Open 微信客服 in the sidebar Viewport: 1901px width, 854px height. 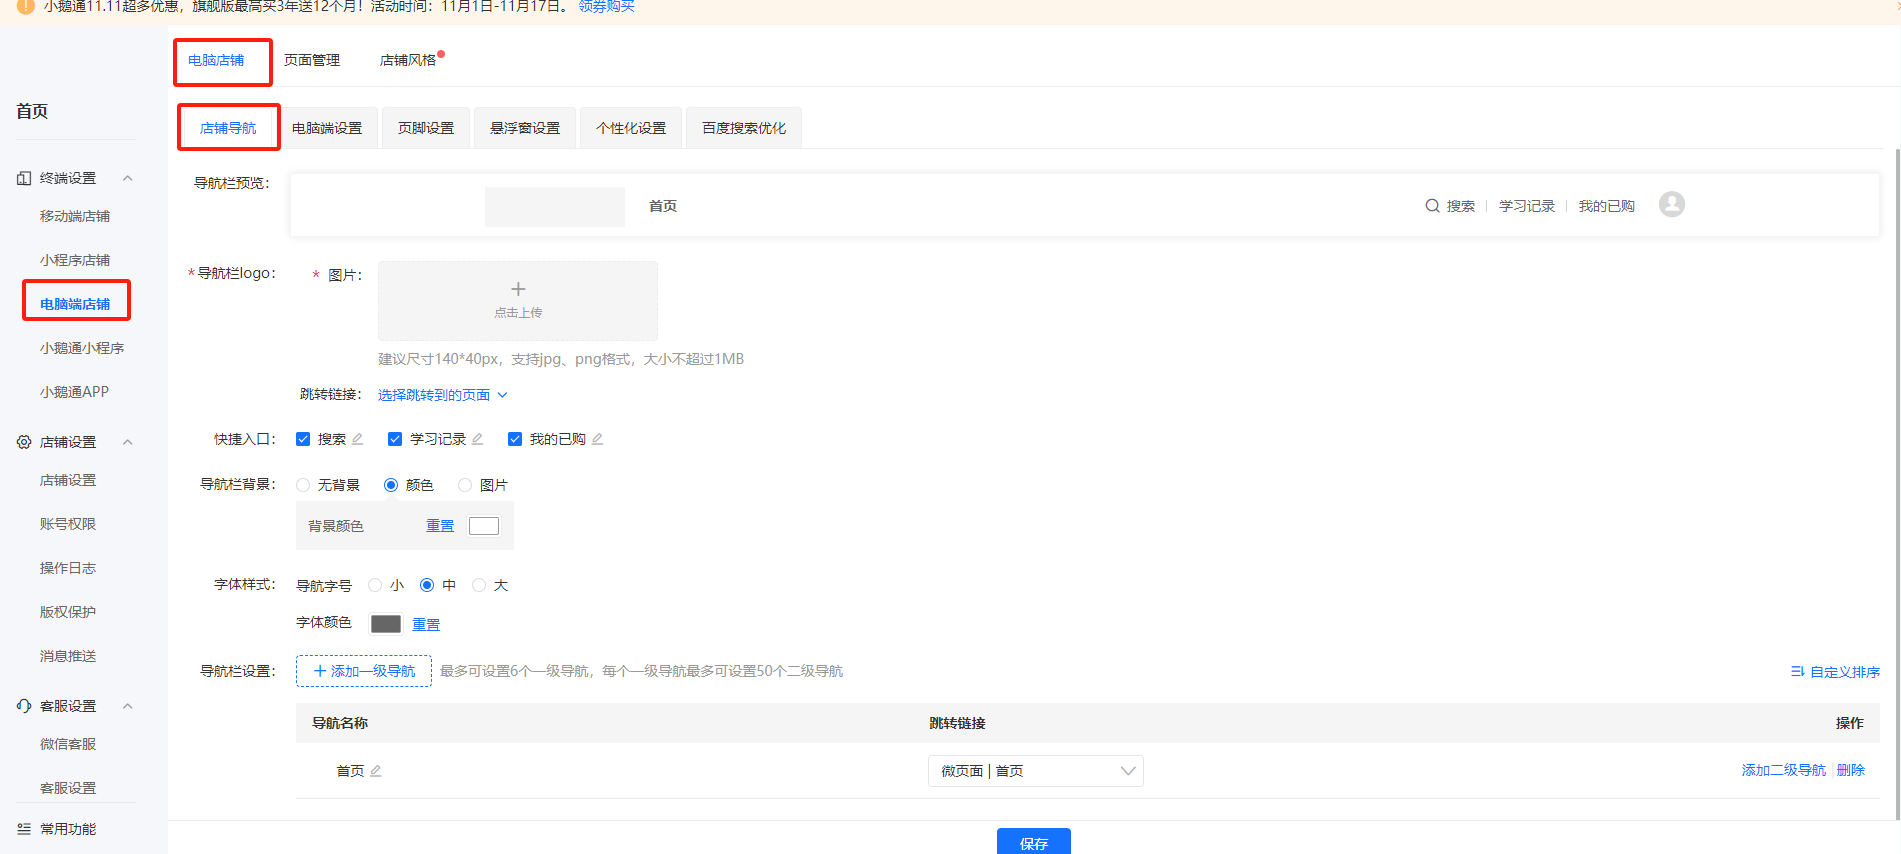click(68, 744)
